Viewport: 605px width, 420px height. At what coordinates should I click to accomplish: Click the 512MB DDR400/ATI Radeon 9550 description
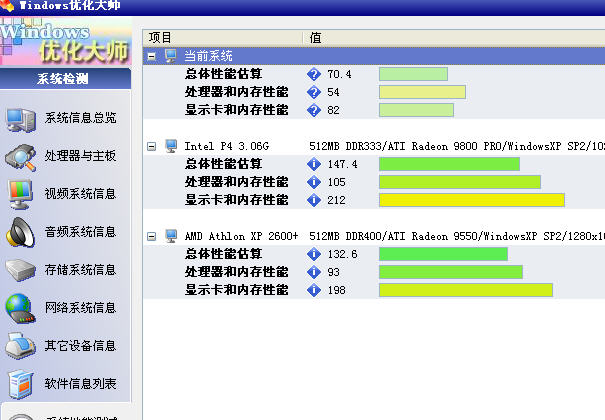tap(457, 236)
